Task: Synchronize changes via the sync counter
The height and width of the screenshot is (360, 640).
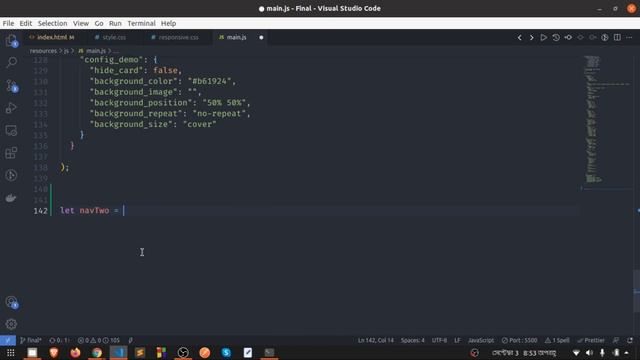Action: 60,340
